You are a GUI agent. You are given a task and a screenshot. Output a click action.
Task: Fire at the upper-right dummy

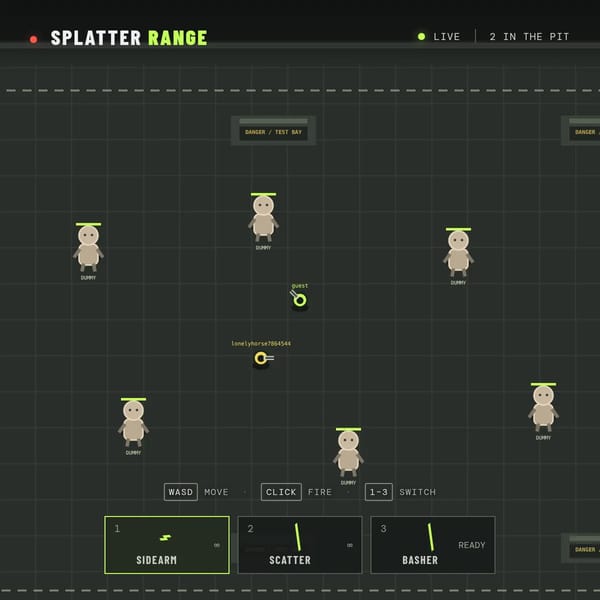pos(458,253)
